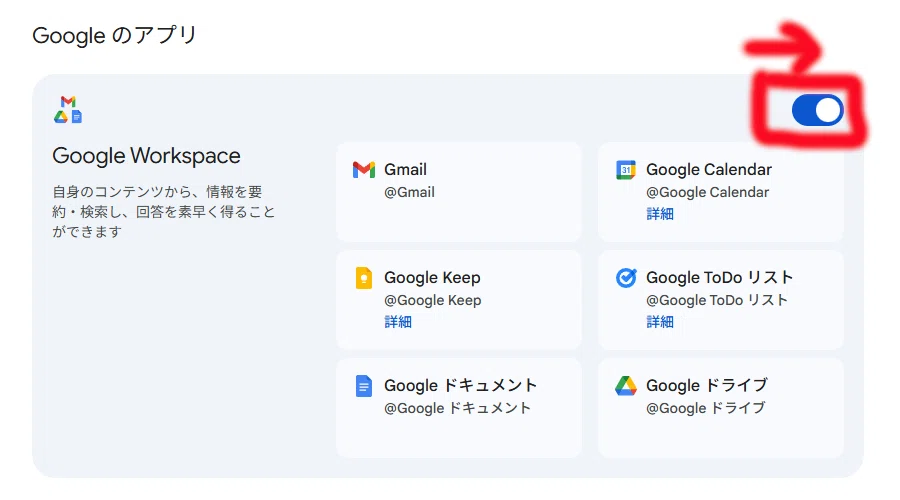Click the Google Calendar icon
This screenshot has width=900, height=500.
(x=626, y=170)
